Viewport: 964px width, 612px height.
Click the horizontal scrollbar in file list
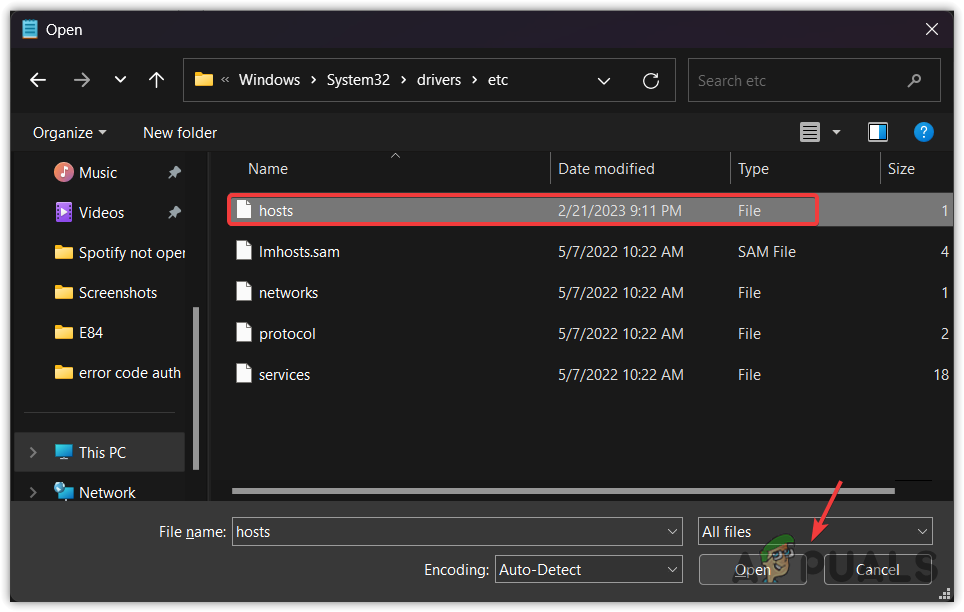tap(562, 491)
